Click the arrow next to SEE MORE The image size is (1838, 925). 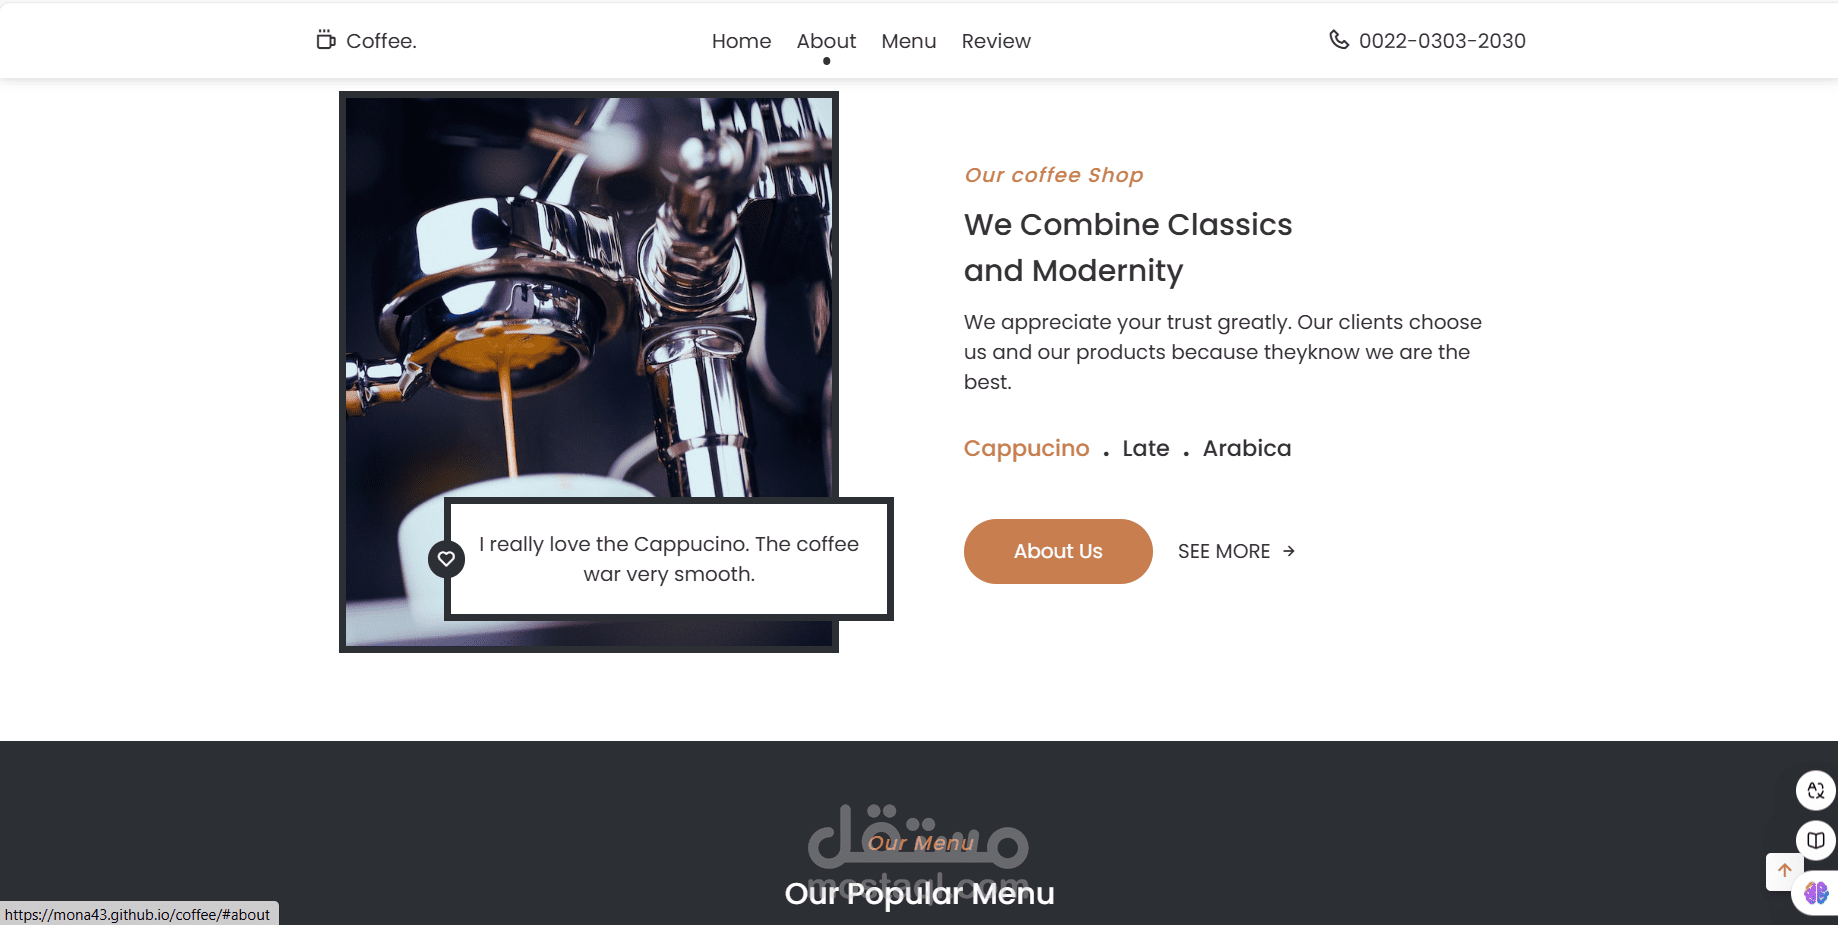tap(1289, 551)
